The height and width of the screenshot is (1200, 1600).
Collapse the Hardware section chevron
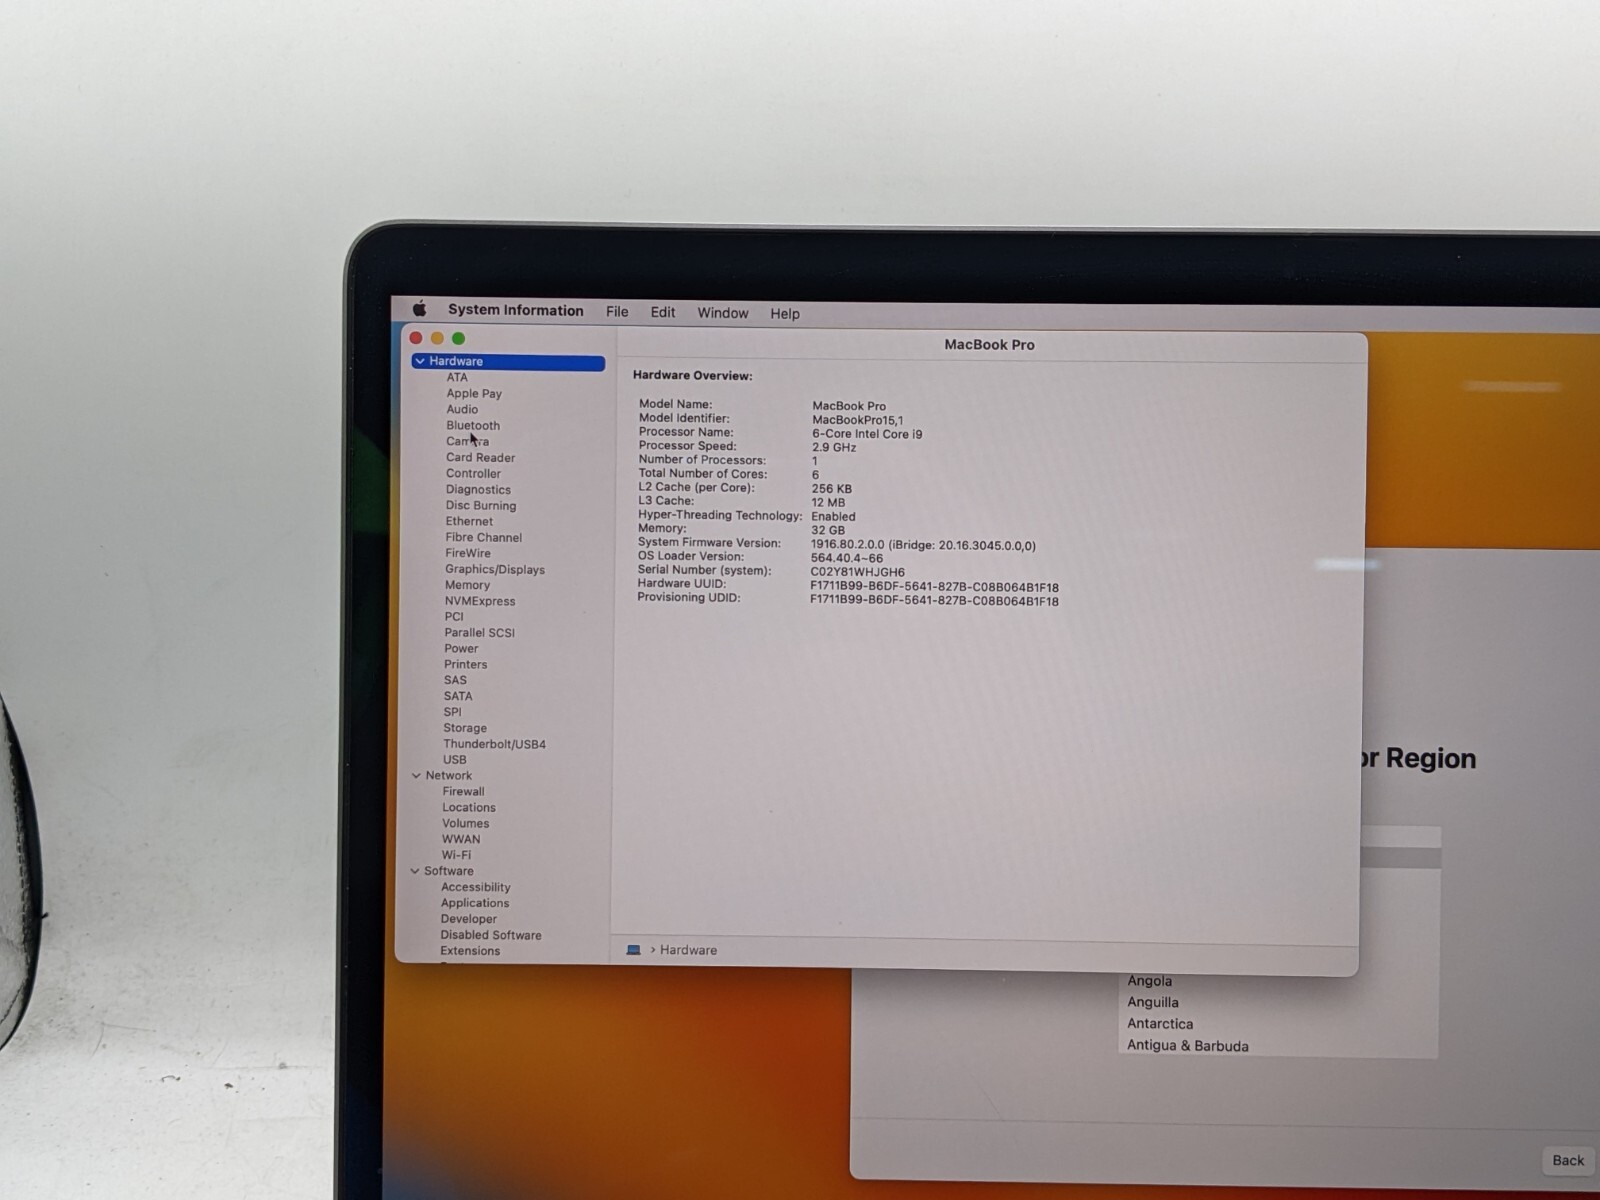[420, 361]
